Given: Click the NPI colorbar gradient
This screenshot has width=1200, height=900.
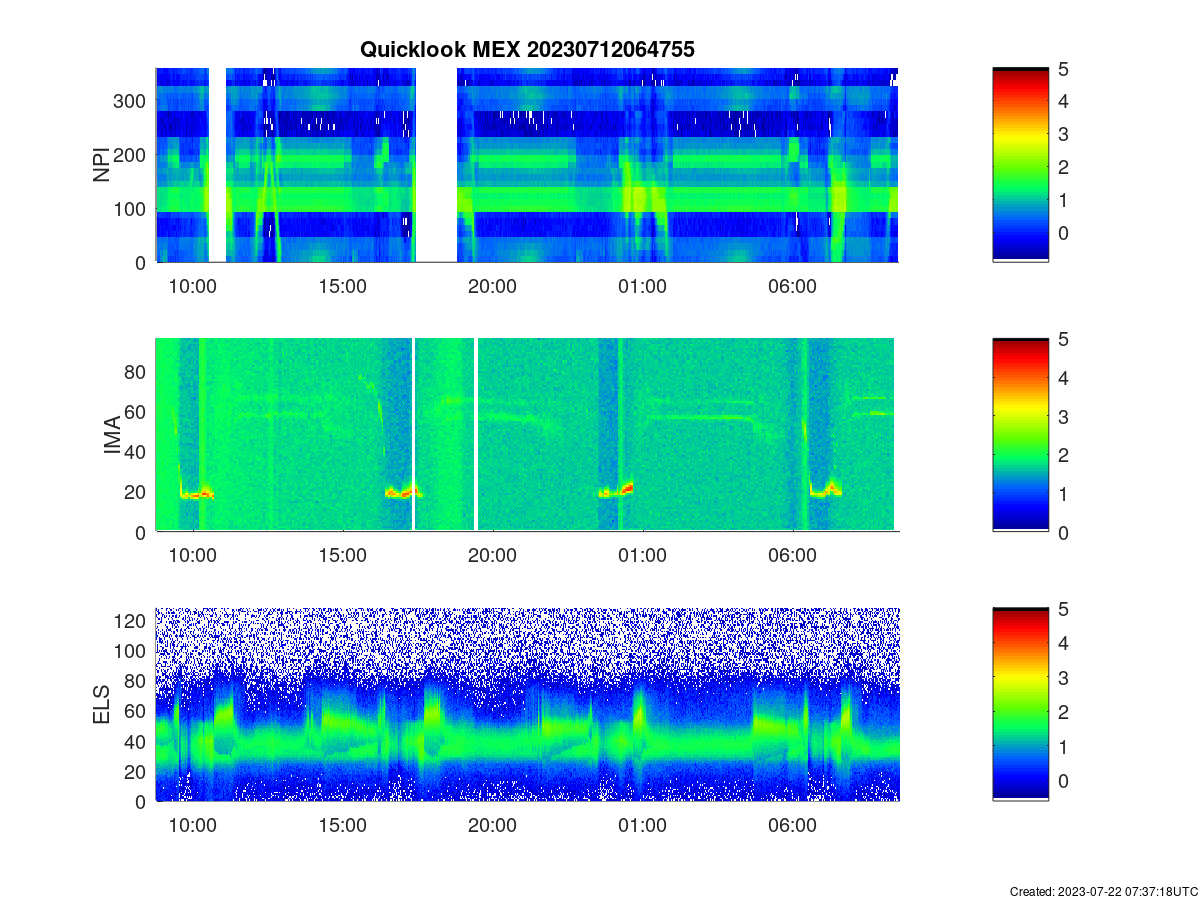Looking at the screenshot, I should coord(1020,165).
